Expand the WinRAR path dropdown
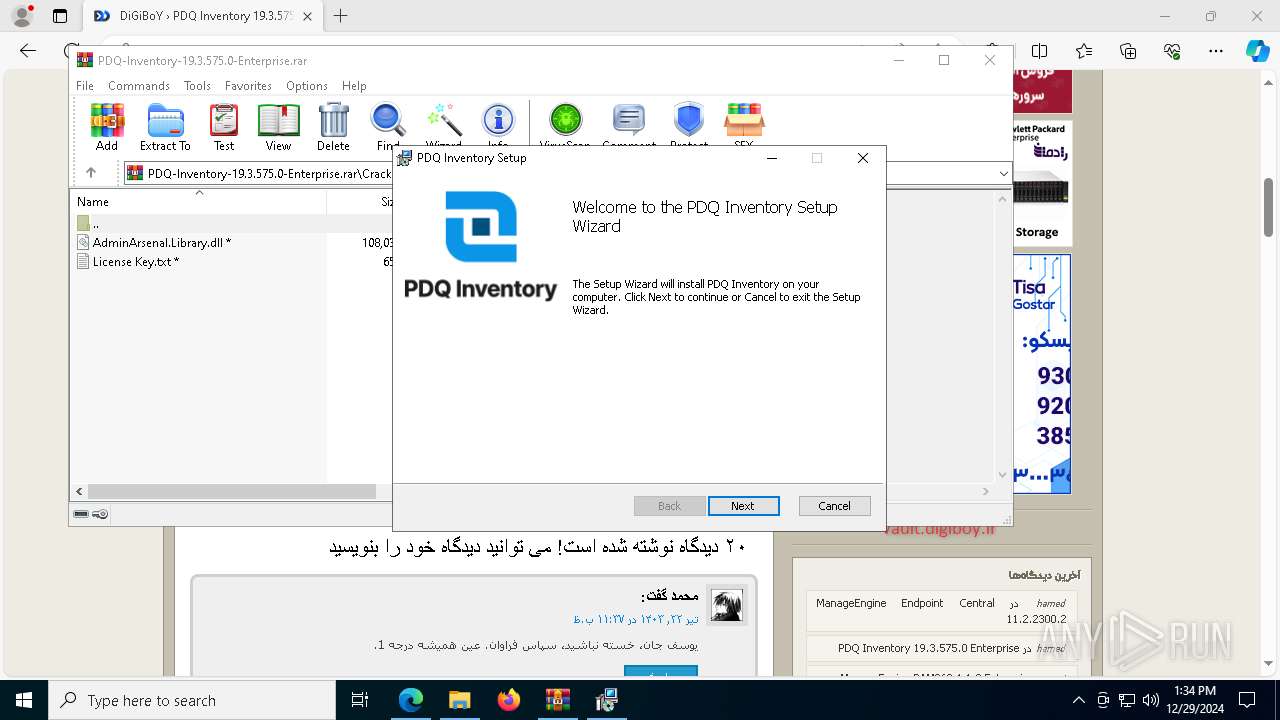The width and height of the screenshot is (1280, 720). [x=1003, y=173]
